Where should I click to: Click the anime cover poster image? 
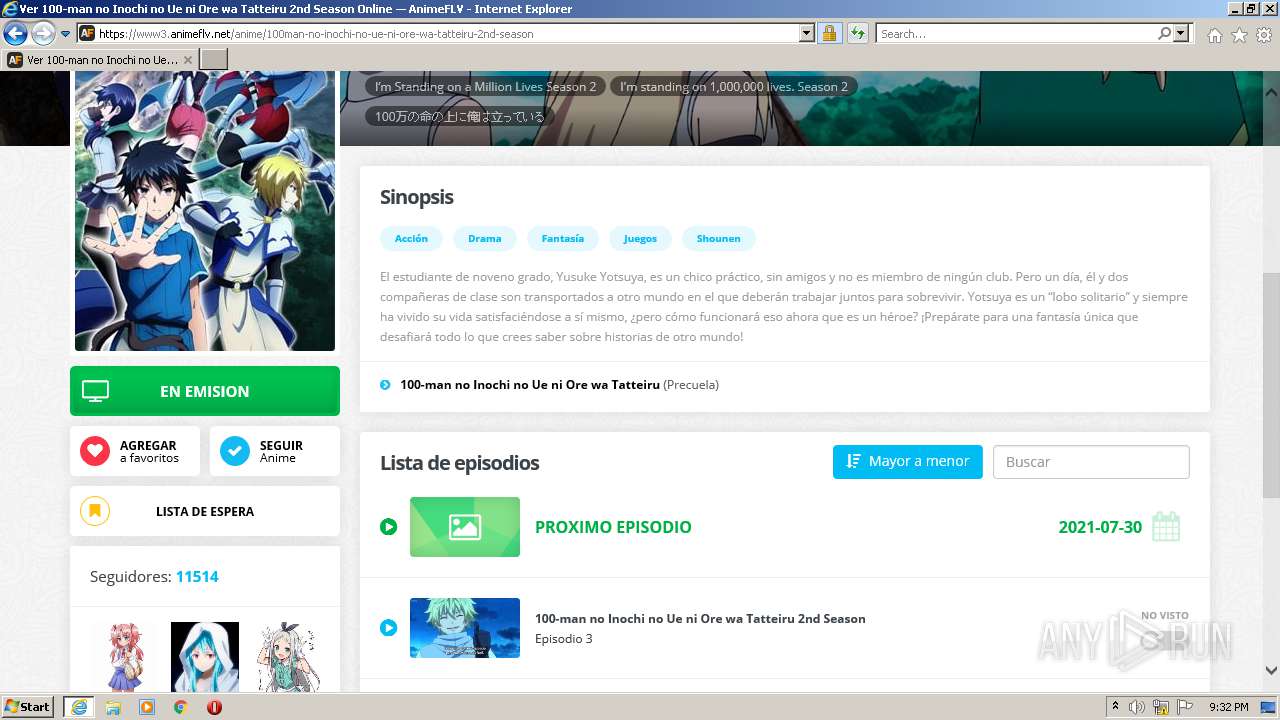click(205, 211)
